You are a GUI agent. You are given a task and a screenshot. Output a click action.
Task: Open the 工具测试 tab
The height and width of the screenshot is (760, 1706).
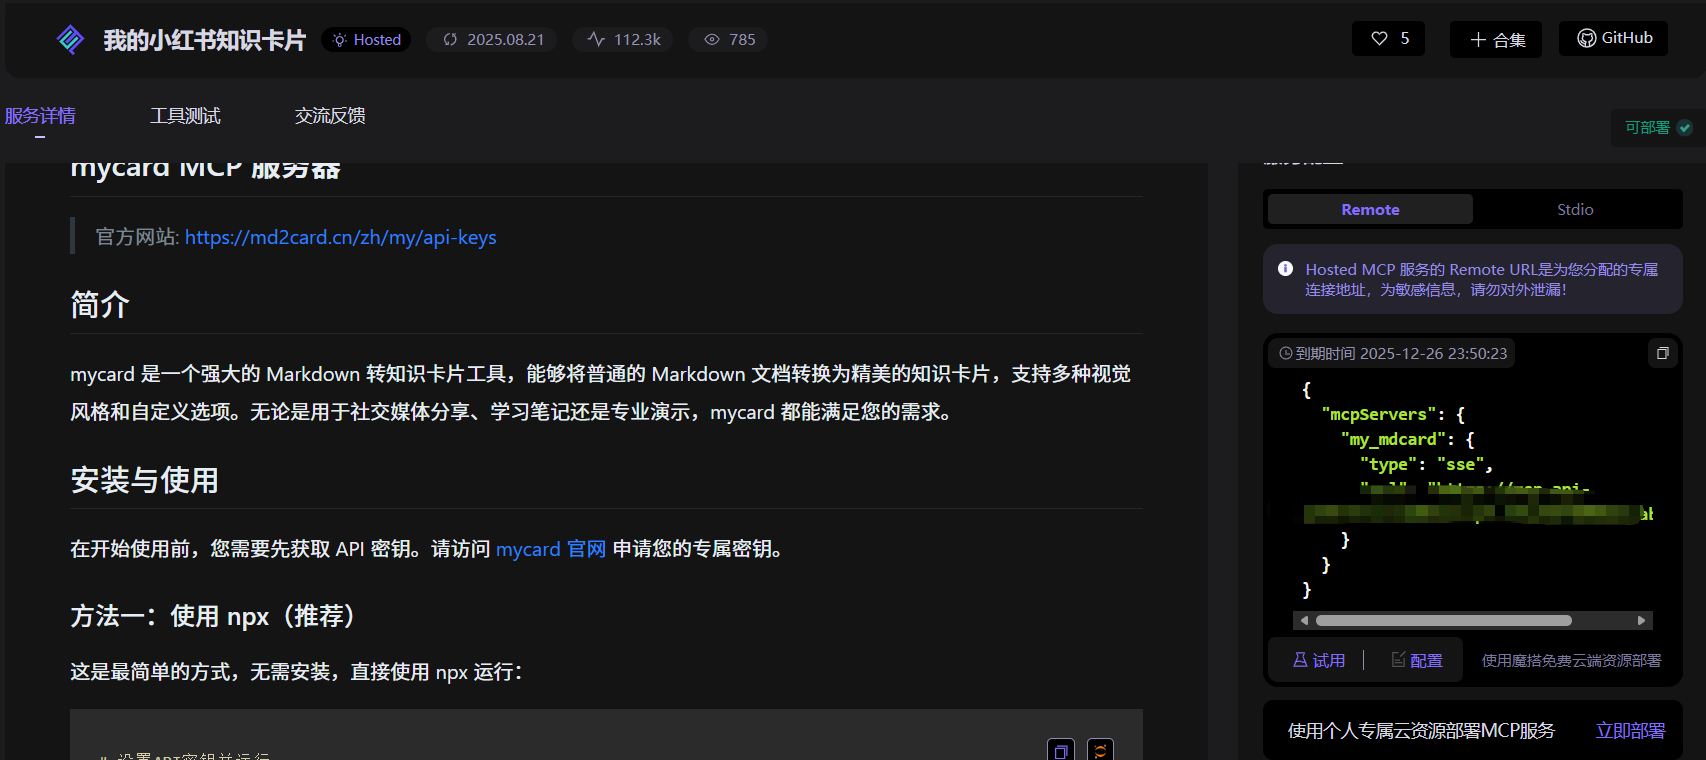pyautogui.click(x=185, y=116)
